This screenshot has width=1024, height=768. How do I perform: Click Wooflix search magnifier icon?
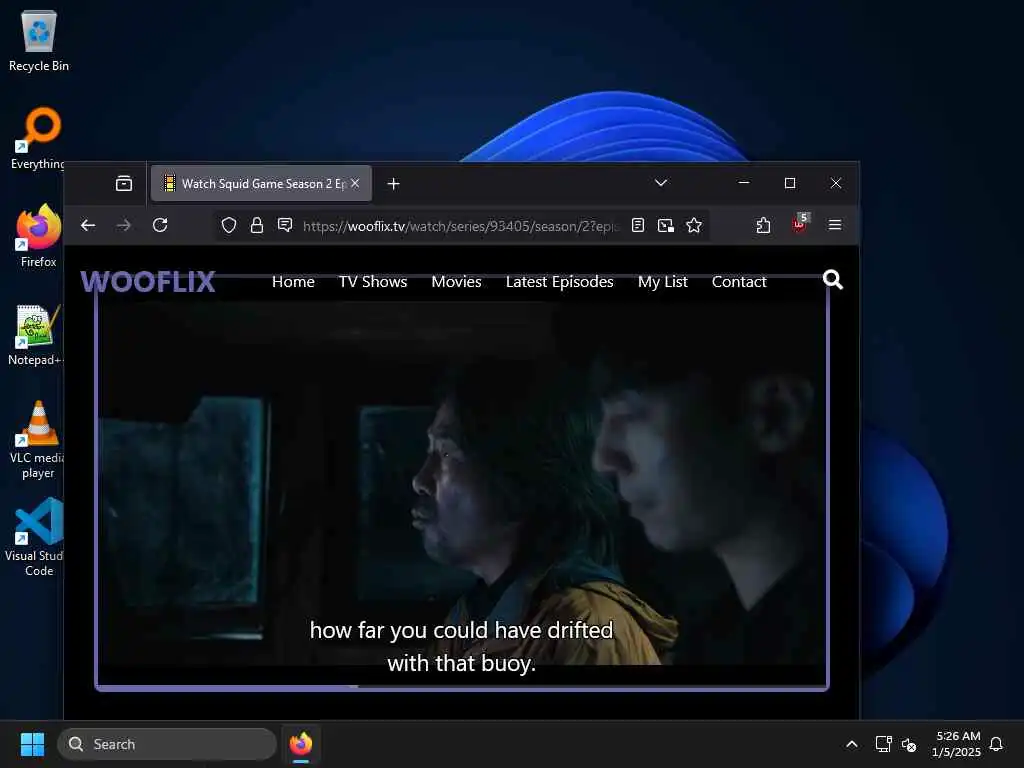833,280
